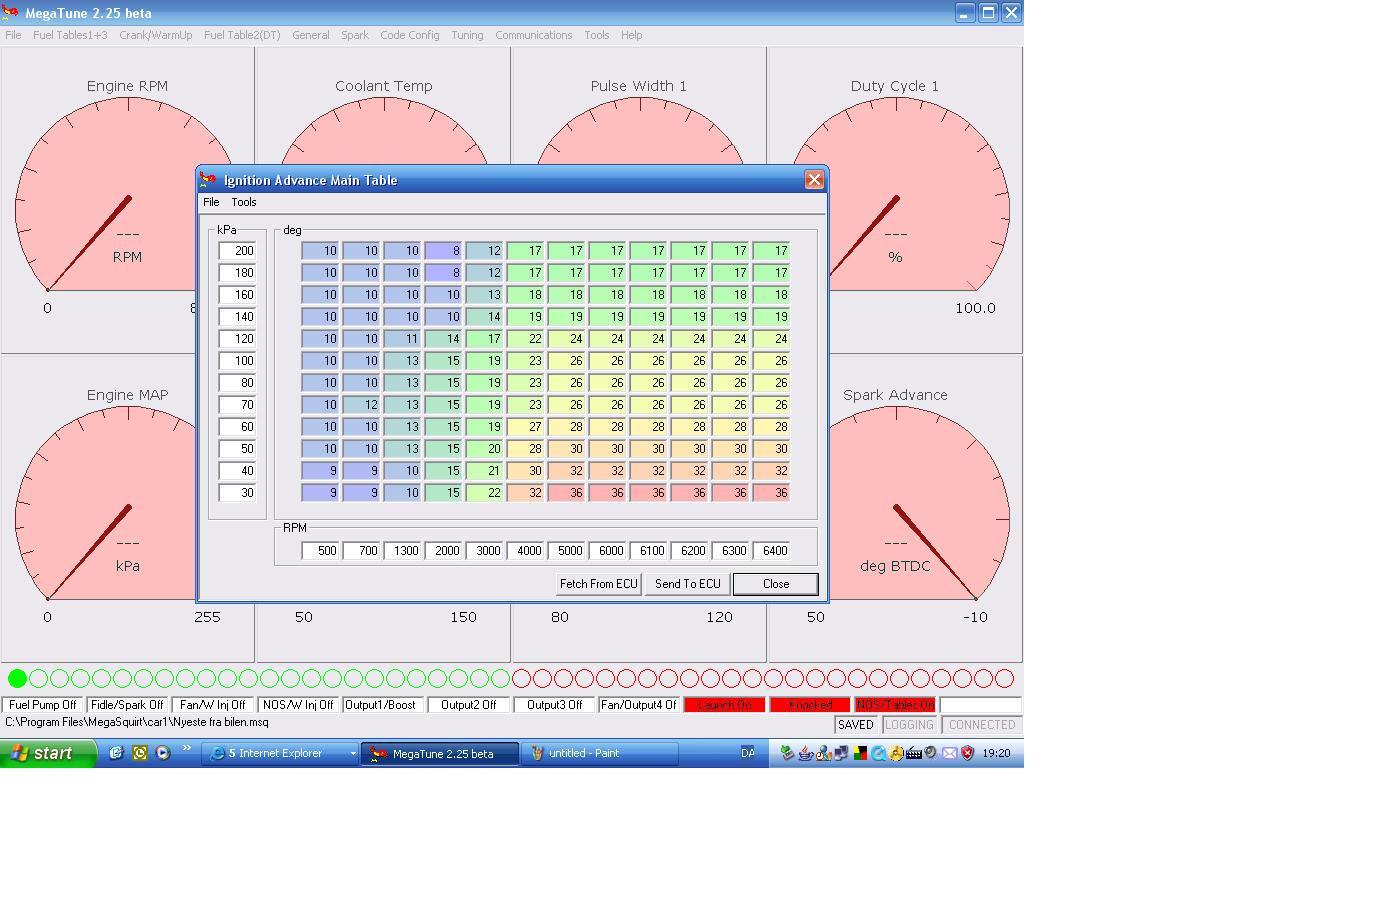Select the 12 cell in 180 kPa row
The height and width of the screenshot is (922, 1383).
pos(484,273)
